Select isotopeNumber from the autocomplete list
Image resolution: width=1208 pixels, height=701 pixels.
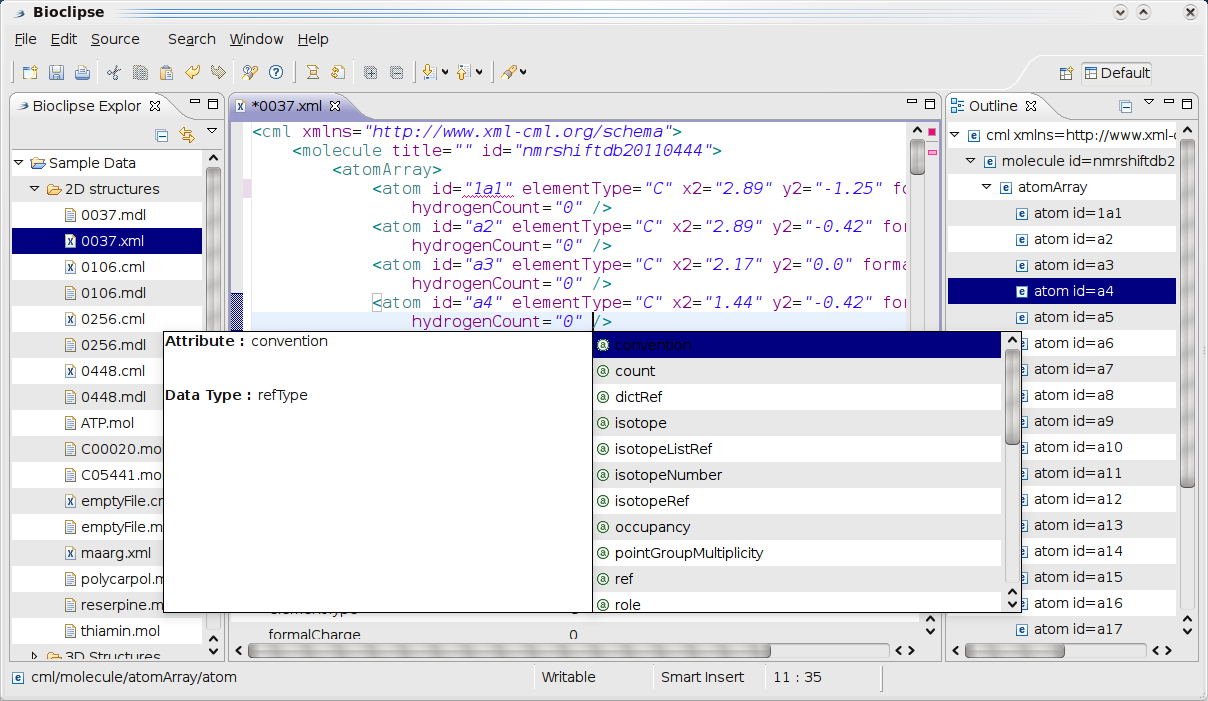668,475
